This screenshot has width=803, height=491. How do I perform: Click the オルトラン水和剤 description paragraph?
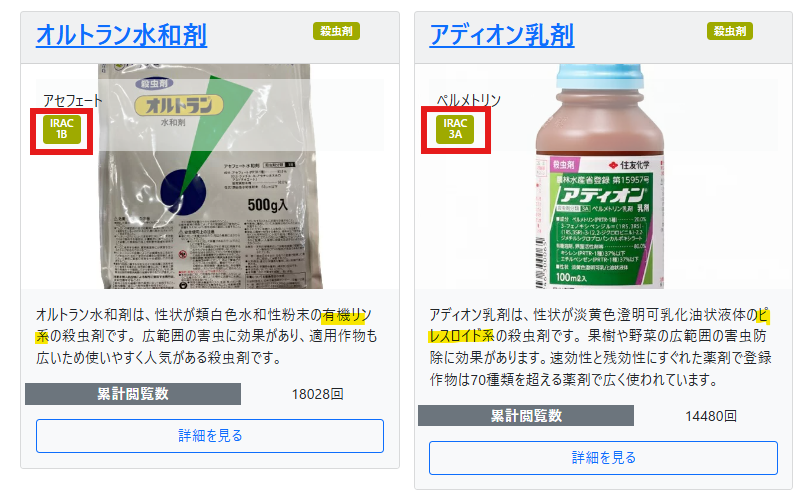coord(207,336)
